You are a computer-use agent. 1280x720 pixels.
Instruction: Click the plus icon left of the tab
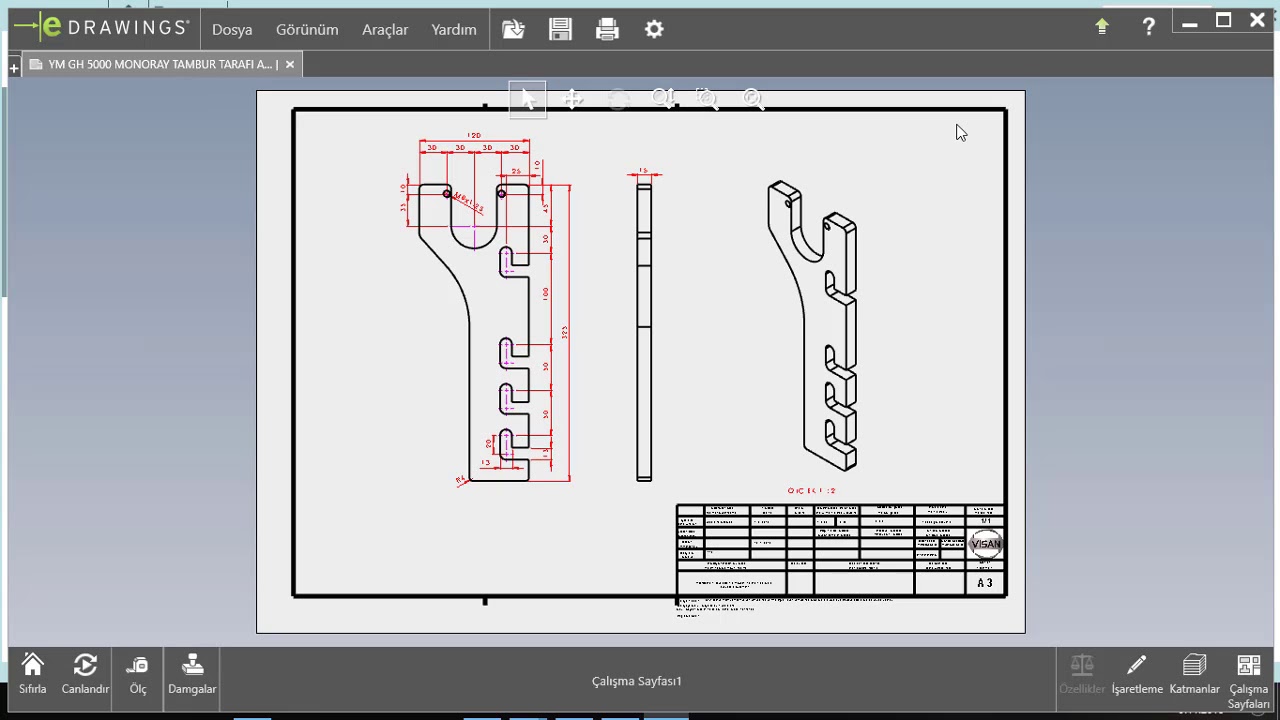coord(14,68)
